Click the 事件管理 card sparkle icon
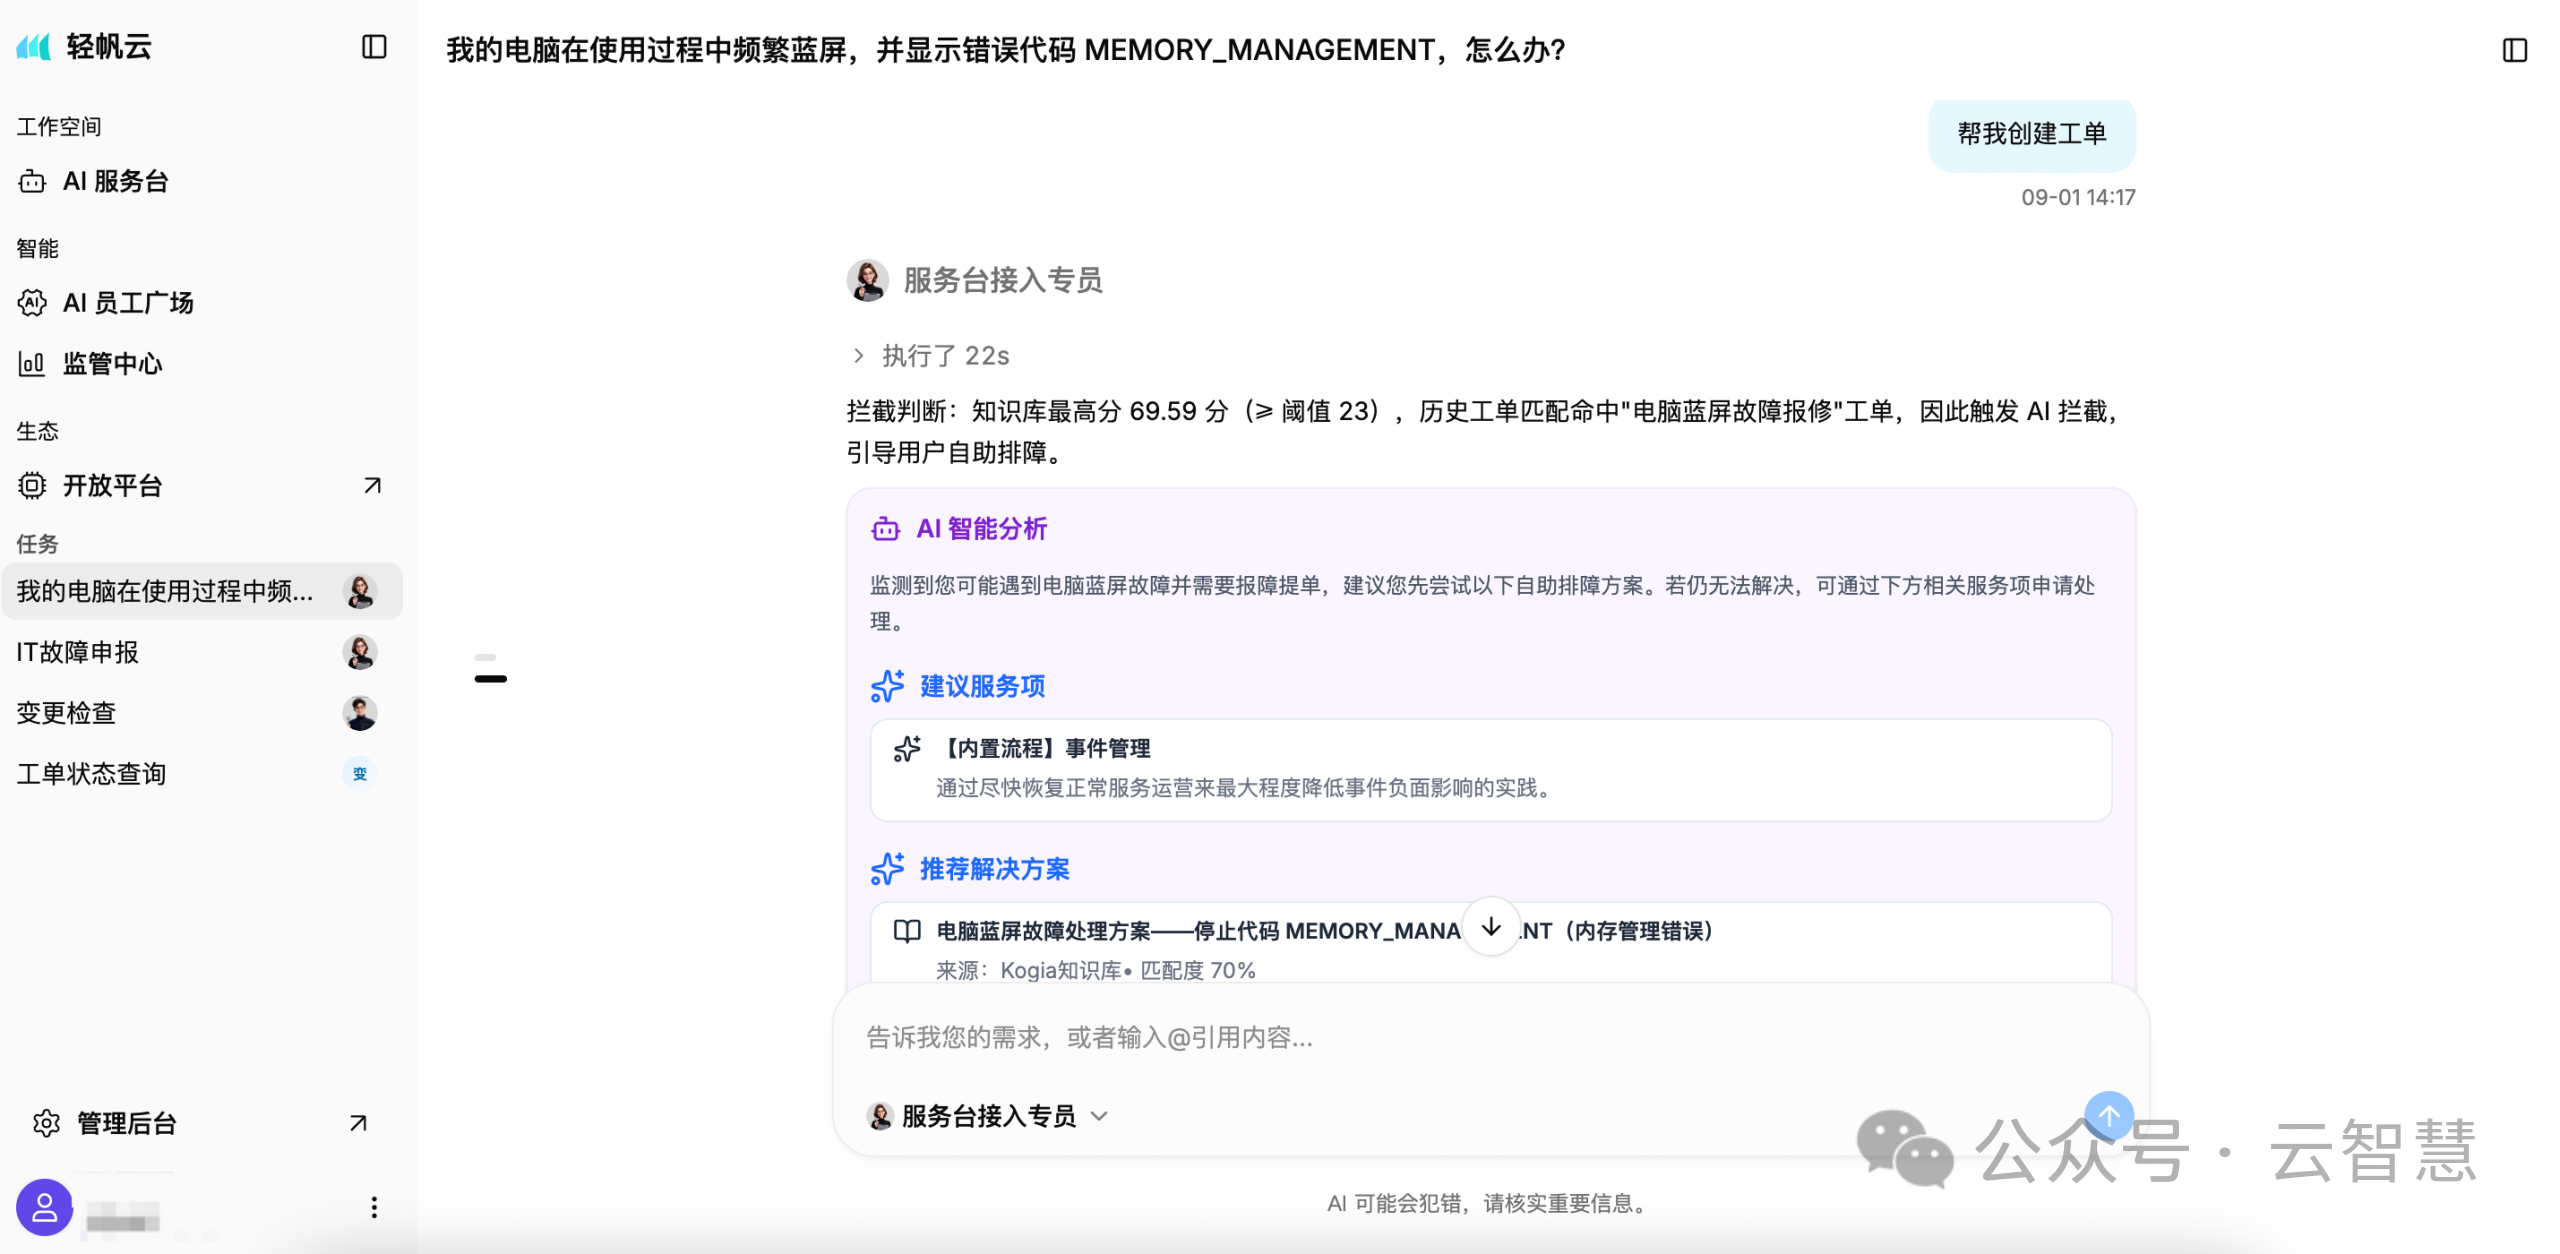This screenshot has height=1254, width=2560. [907, 749]
